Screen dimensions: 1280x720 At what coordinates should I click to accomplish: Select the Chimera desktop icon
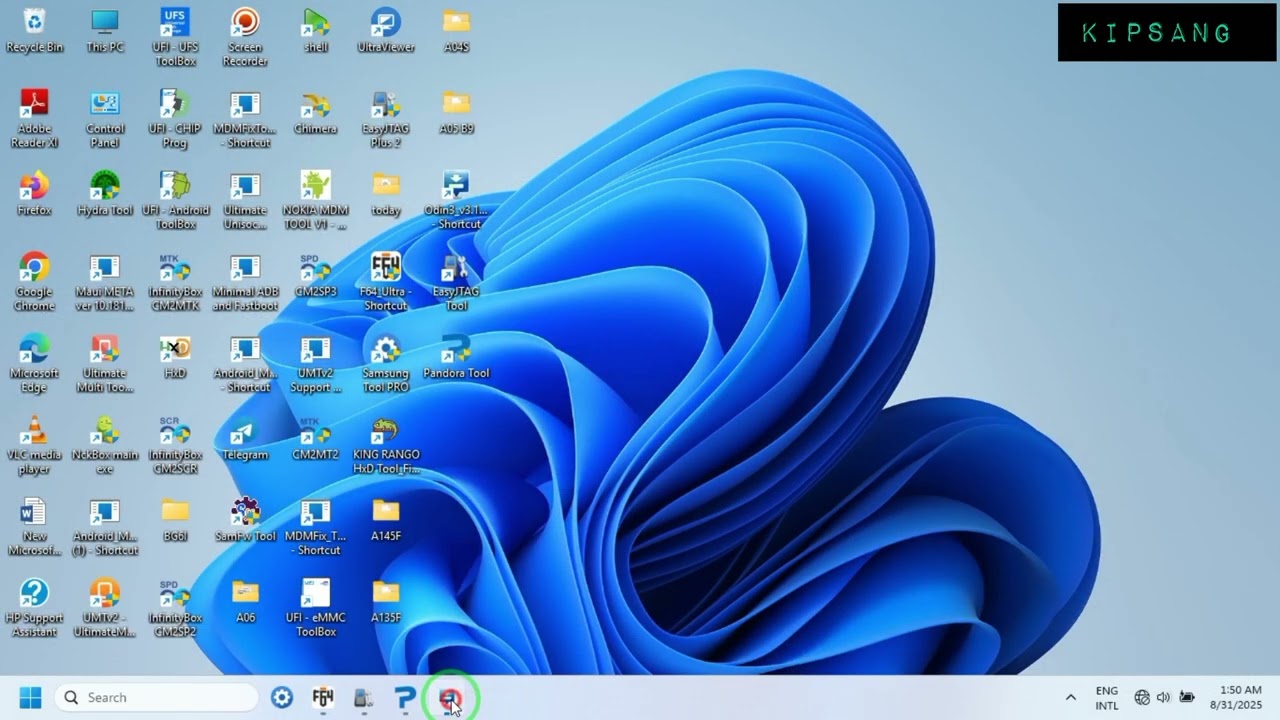(x=316, y=113)
